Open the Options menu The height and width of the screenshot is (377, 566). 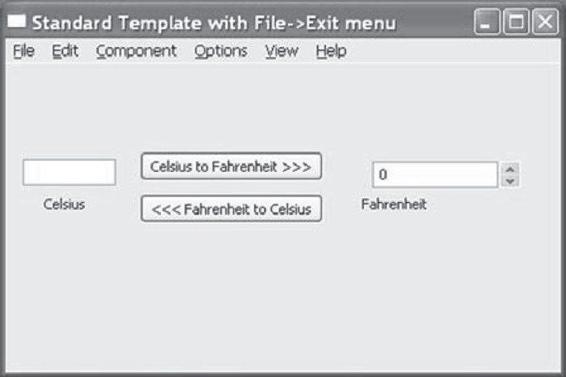pyautogui.click(x=221, y=51)
